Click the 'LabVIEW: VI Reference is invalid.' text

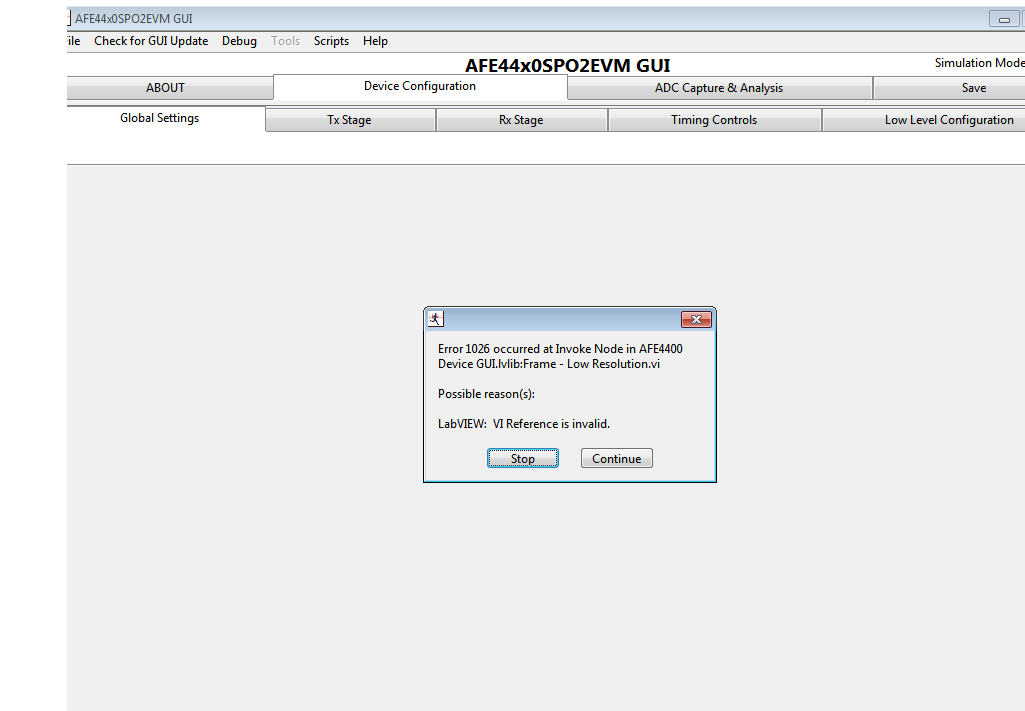[524, 423]
